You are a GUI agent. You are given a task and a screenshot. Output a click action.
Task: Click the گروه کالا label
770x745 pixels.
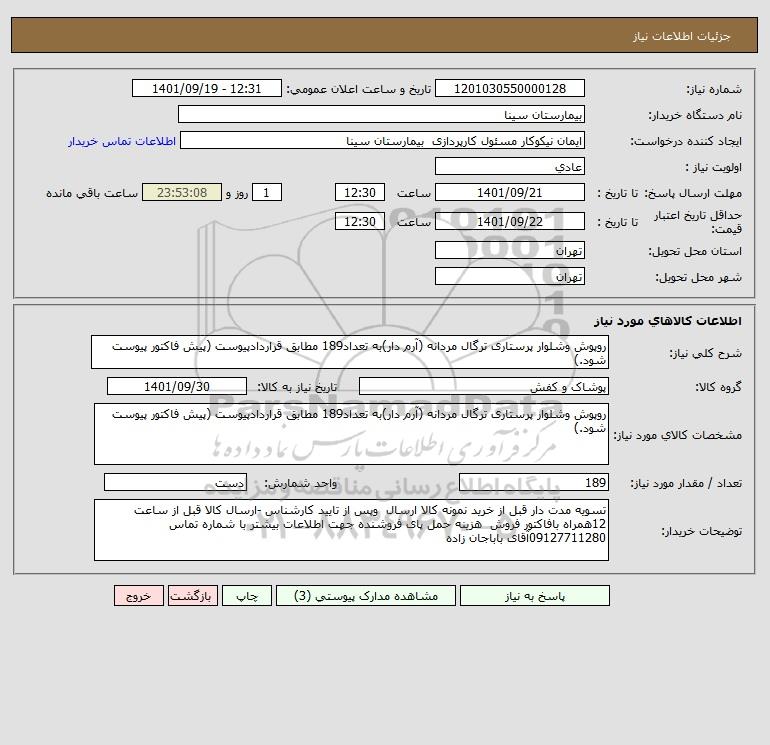coord(718,387)
